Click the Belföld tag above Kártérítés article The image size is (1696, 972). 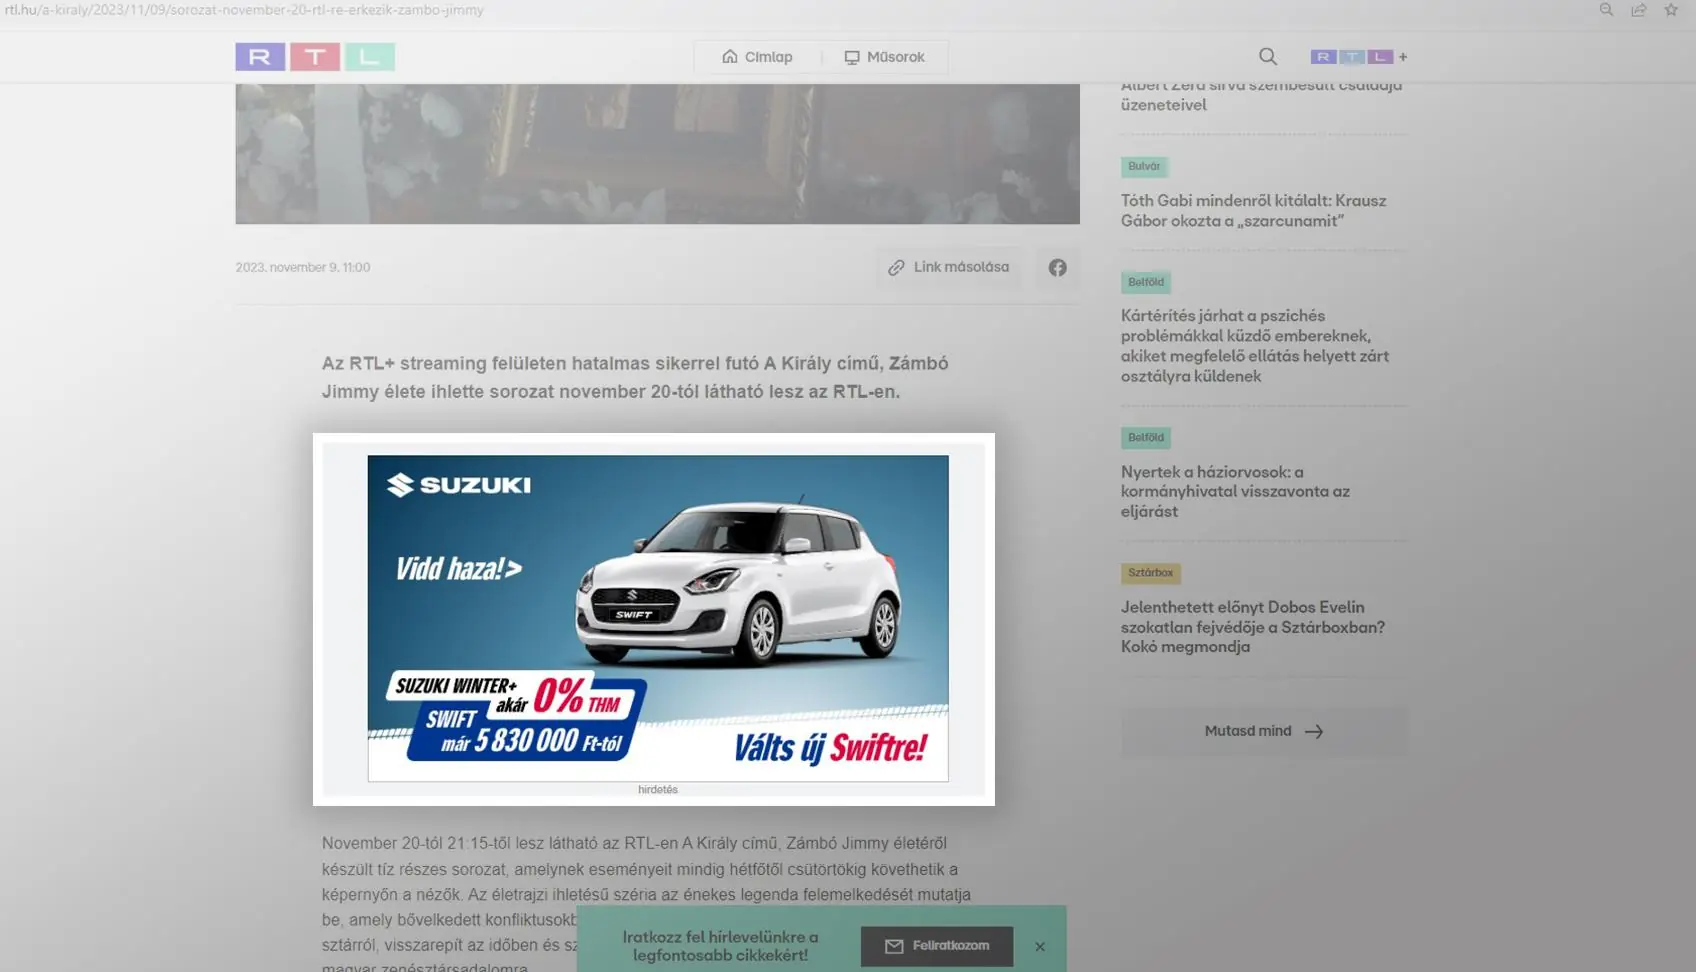pyautogui.click(x=1145, y=282)
